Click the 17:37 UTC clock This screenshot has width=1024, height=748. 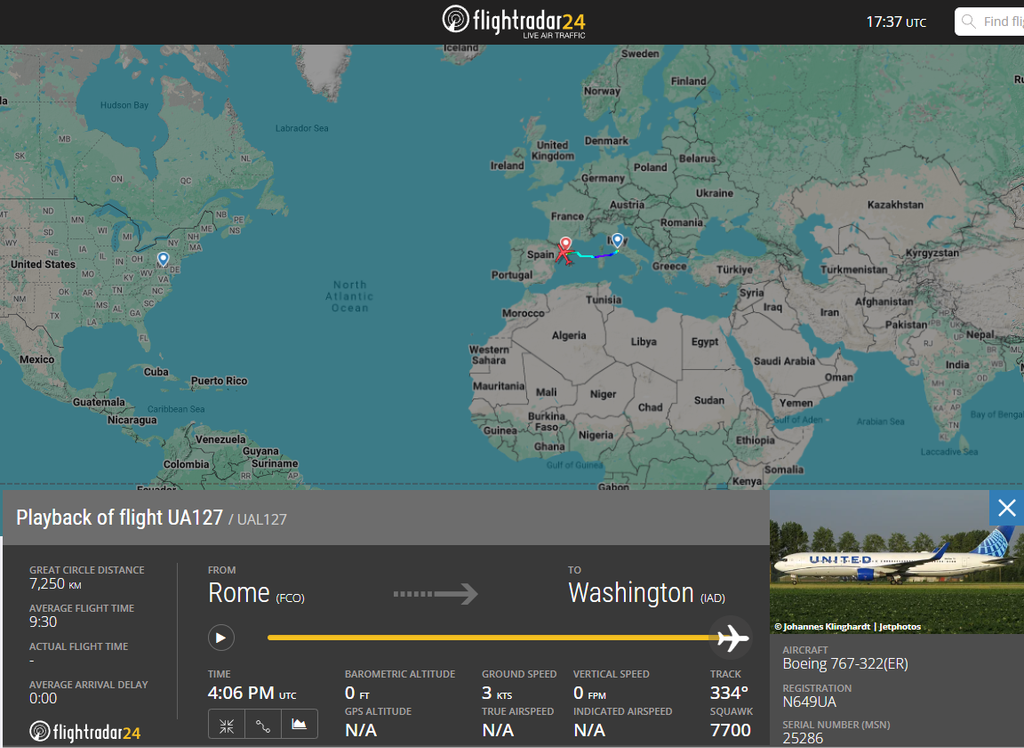click(x=896, y=22)
